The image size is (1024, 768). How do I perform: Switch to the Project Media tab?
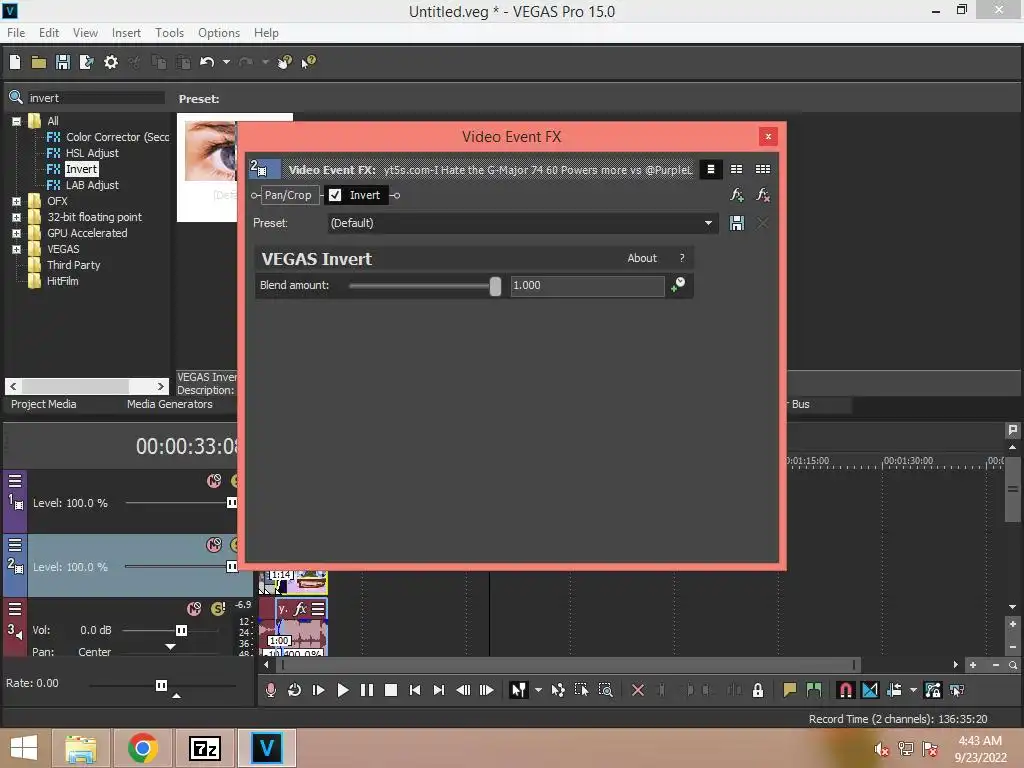tap(44, 404)
